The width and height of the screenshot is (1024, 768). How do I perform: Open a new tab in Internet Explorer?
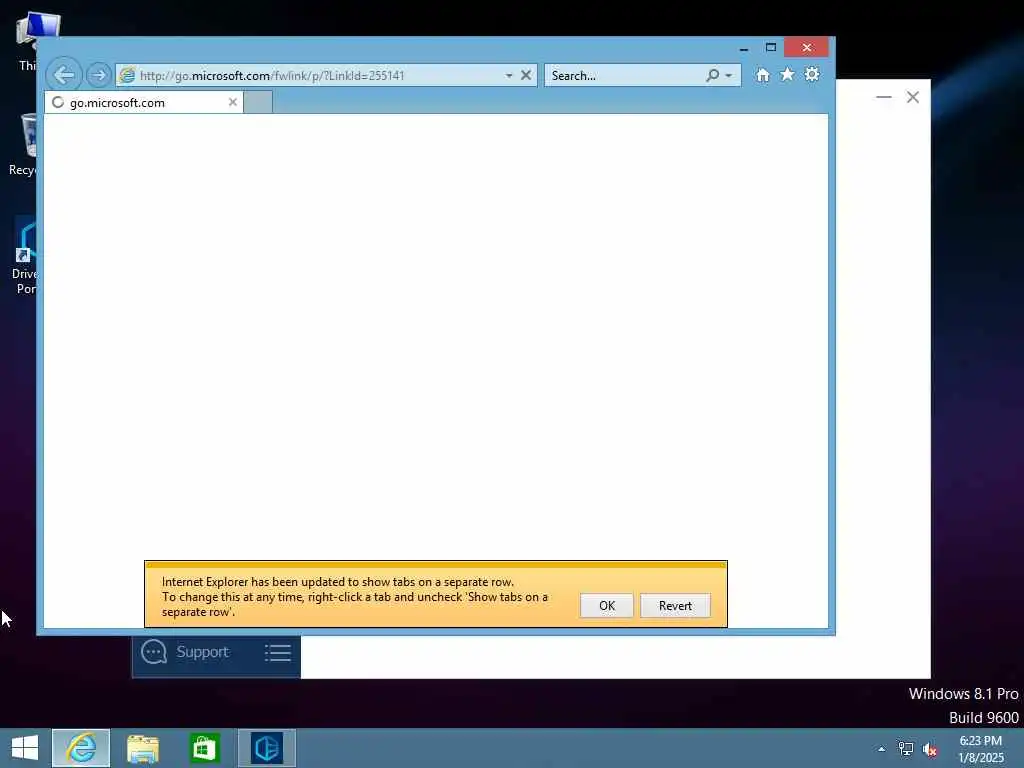[x=258, y=103]
